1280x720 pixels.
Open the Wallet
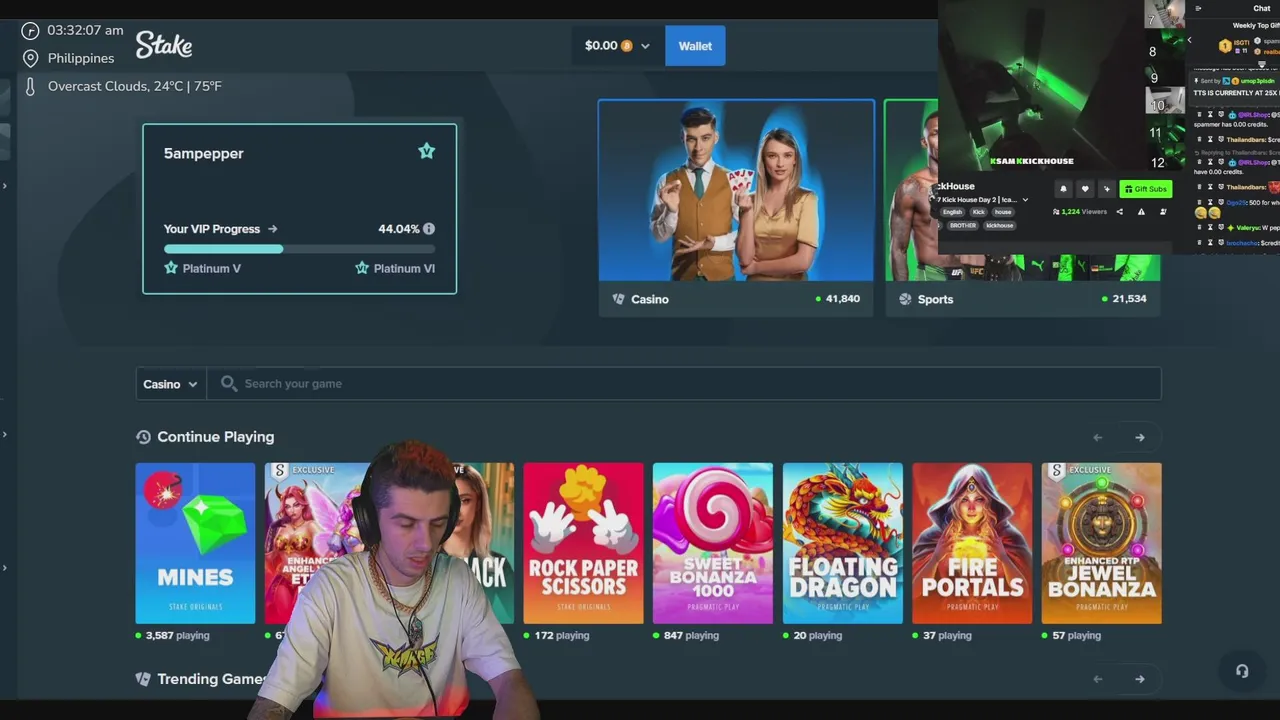(695, 46)
